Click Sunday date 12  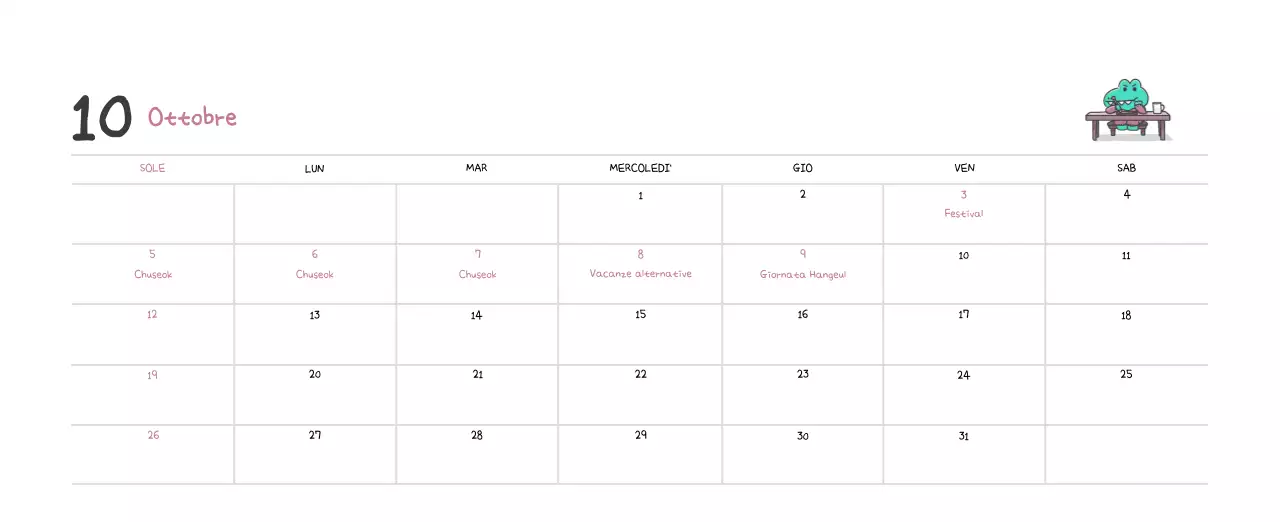[x=153, y=315]
